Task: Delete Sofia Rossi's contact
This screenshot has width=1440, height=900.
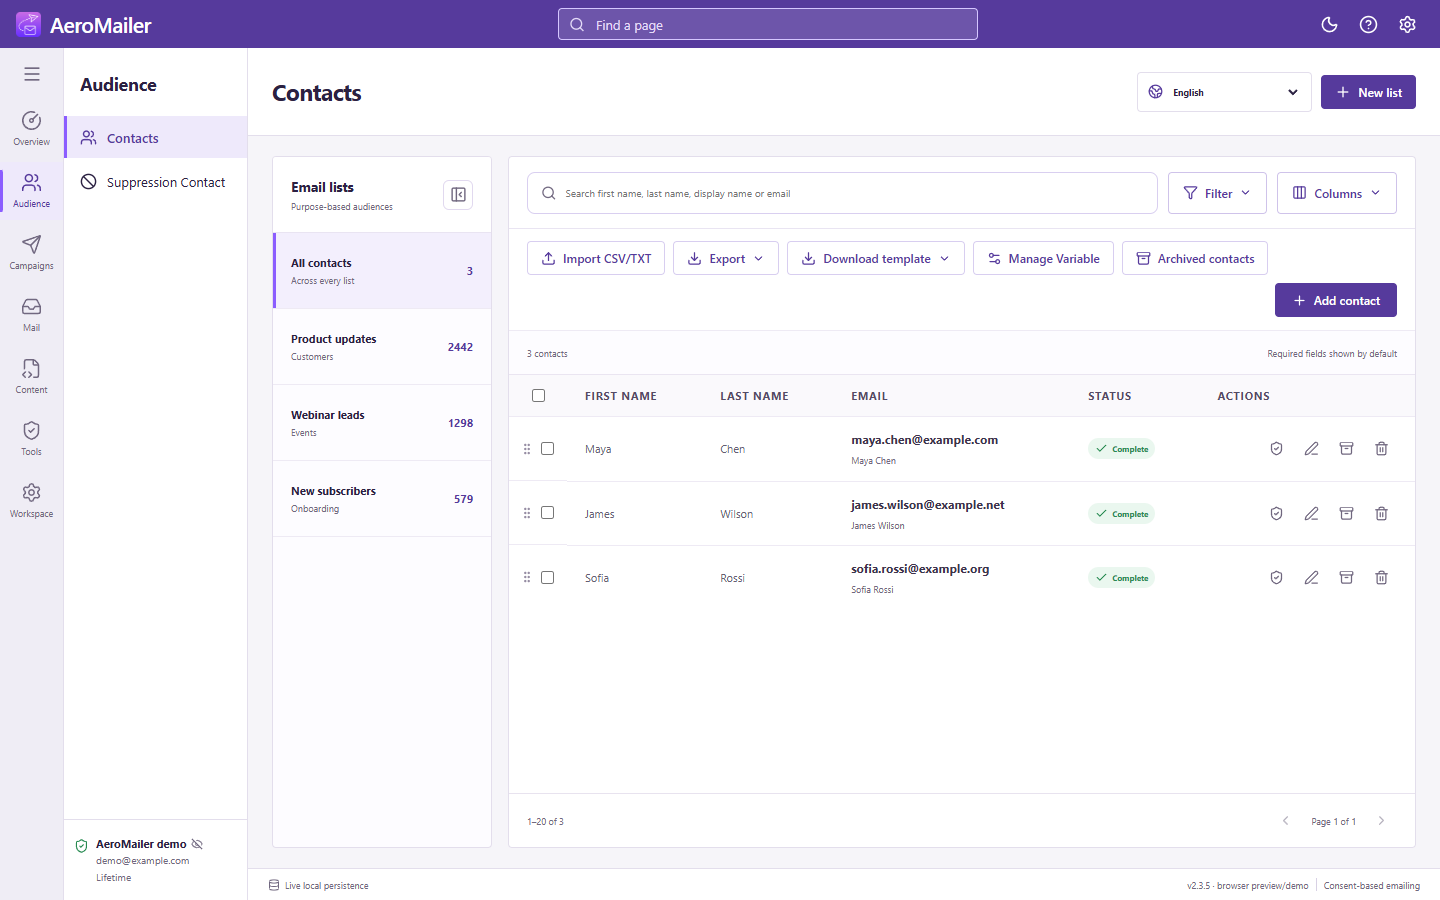Action: [1381, 578]
